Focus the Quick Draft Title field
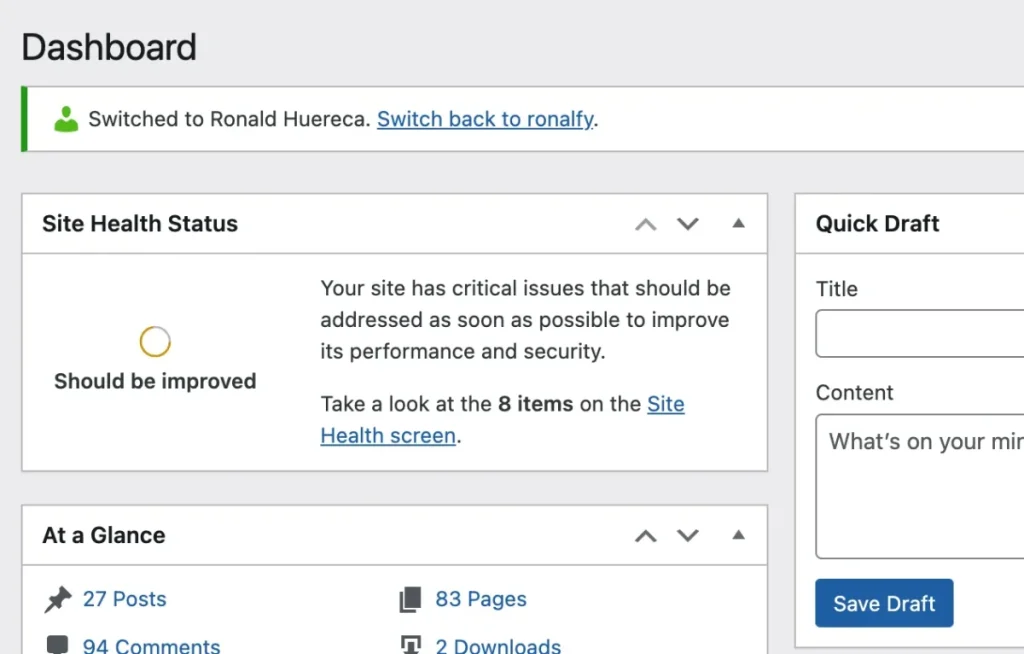This screenshot has width=1024, height=654. [919, 334]
